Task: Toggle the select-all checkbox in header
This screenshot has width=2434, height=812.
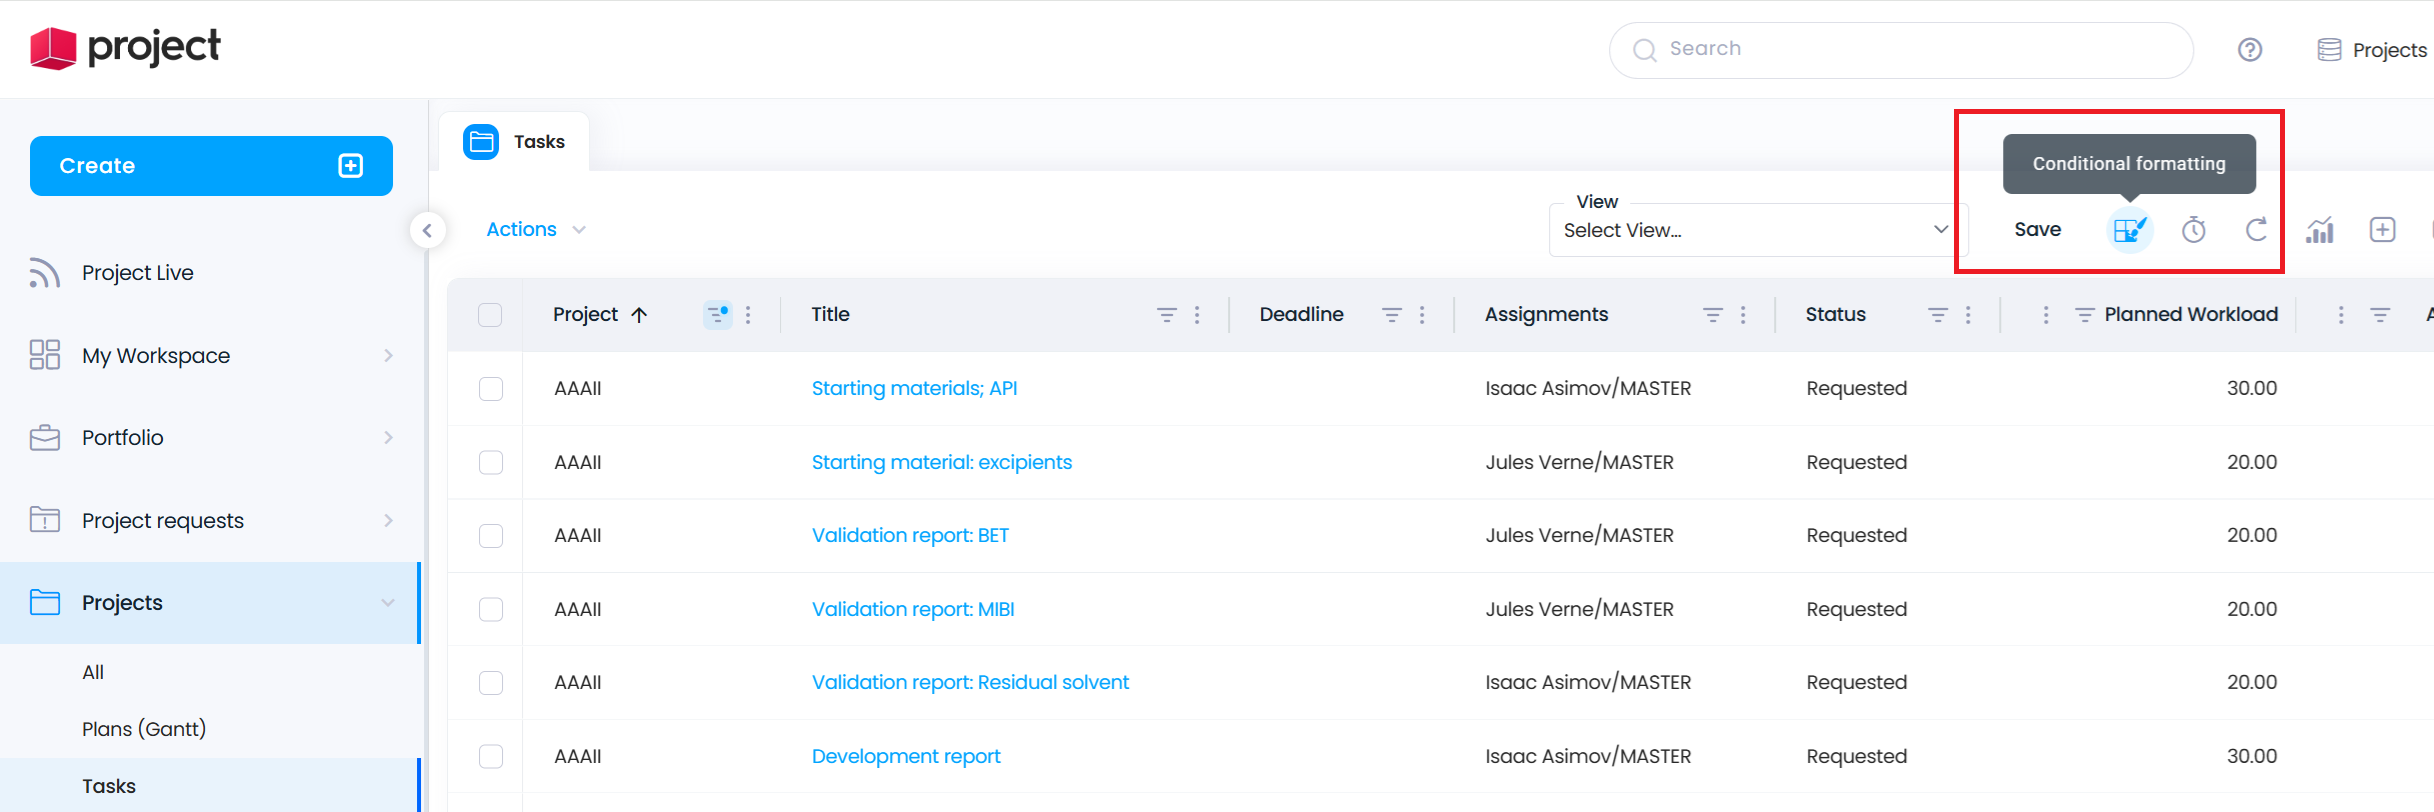Action: coord(490,315)
